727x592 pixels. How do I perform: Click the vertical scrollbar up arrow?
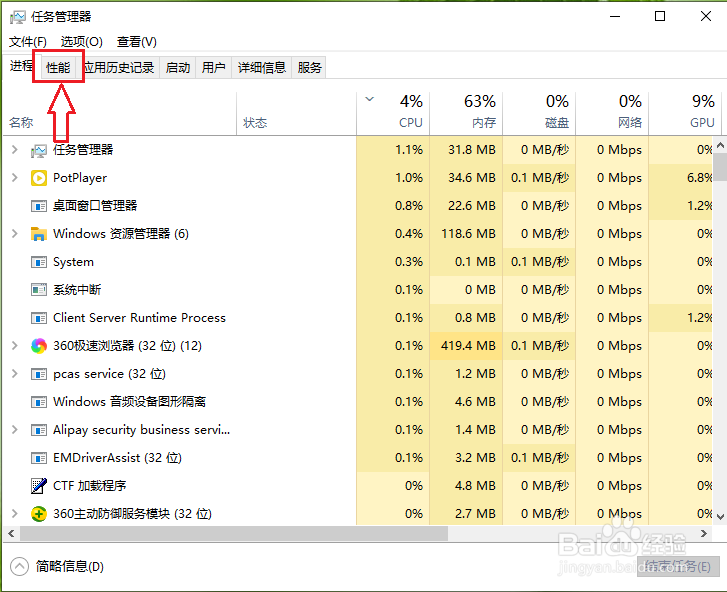point(720,146)
